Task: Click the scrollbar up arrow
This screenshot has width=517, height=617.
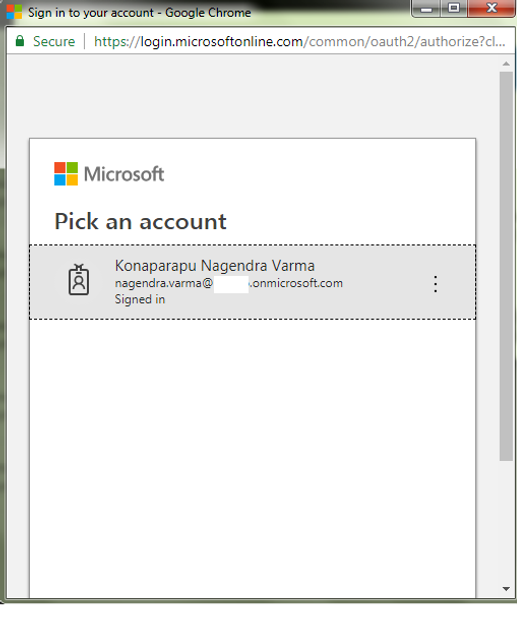Action: coord(506,64)
